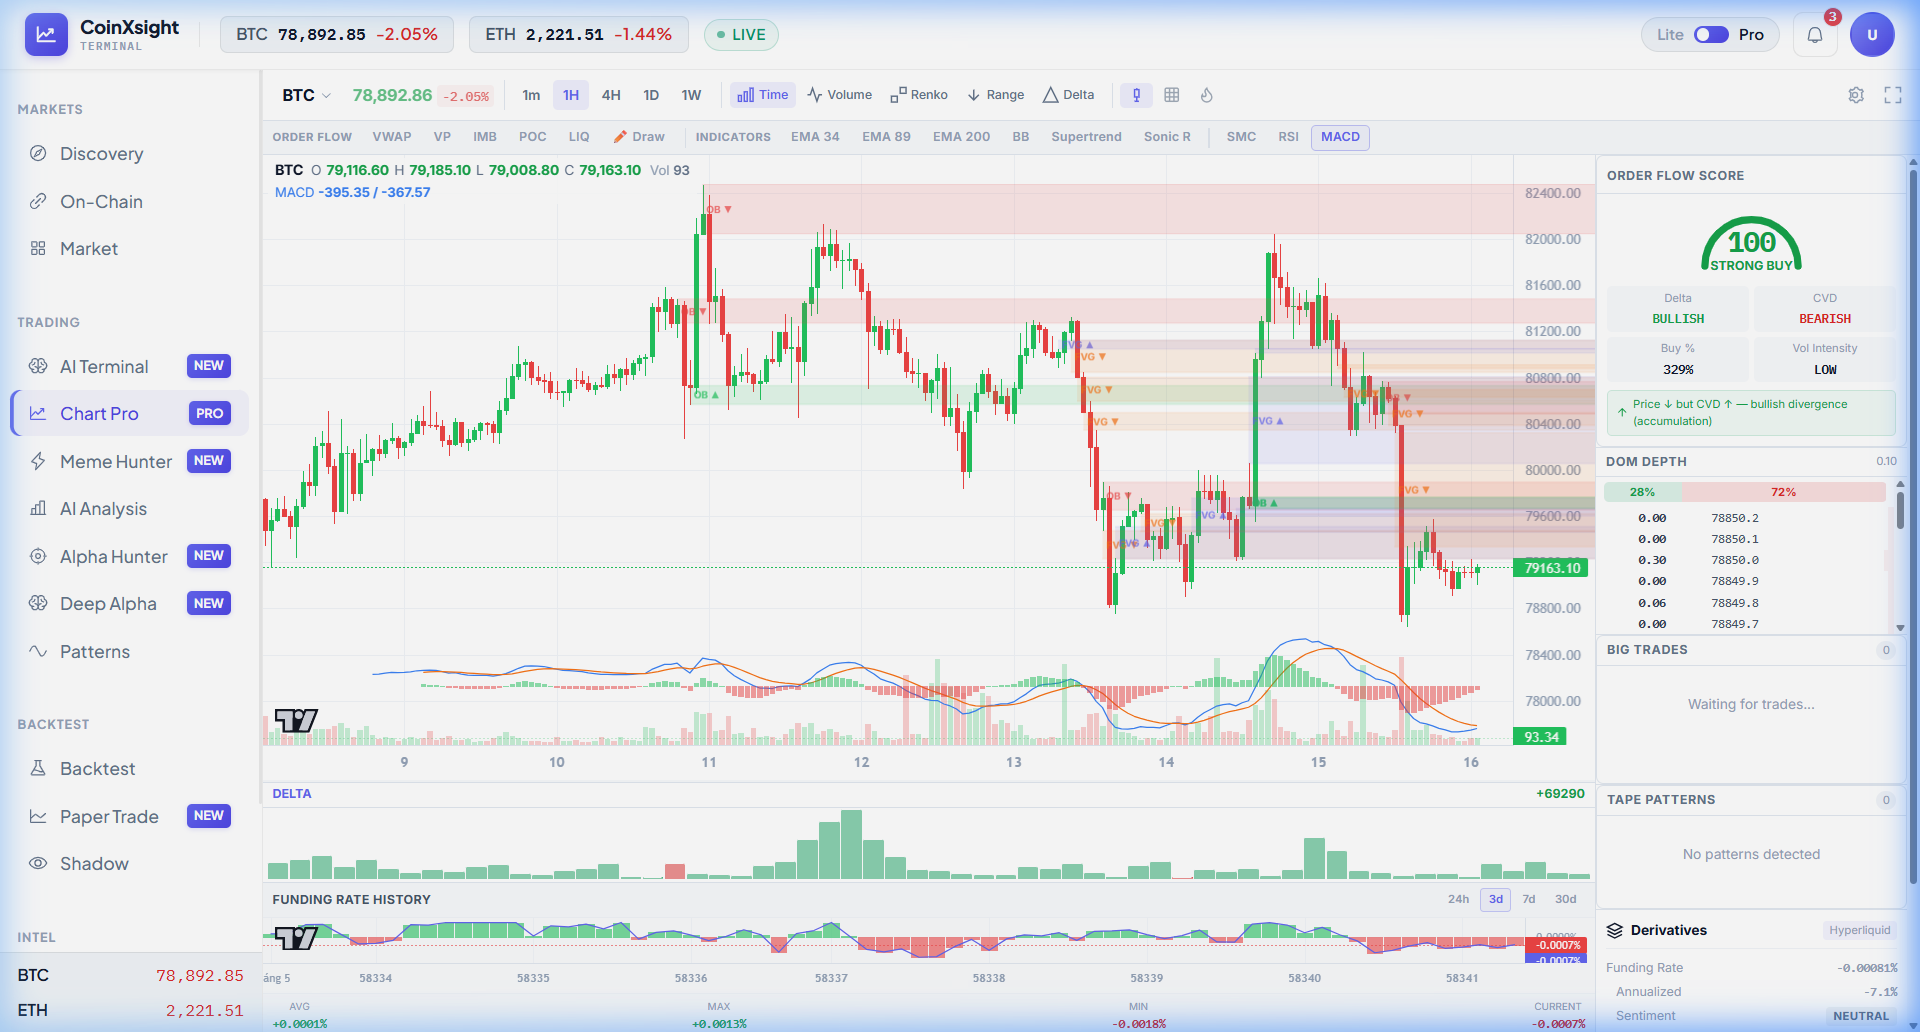Click the CoinXsight logo icon

coord(46,34)
